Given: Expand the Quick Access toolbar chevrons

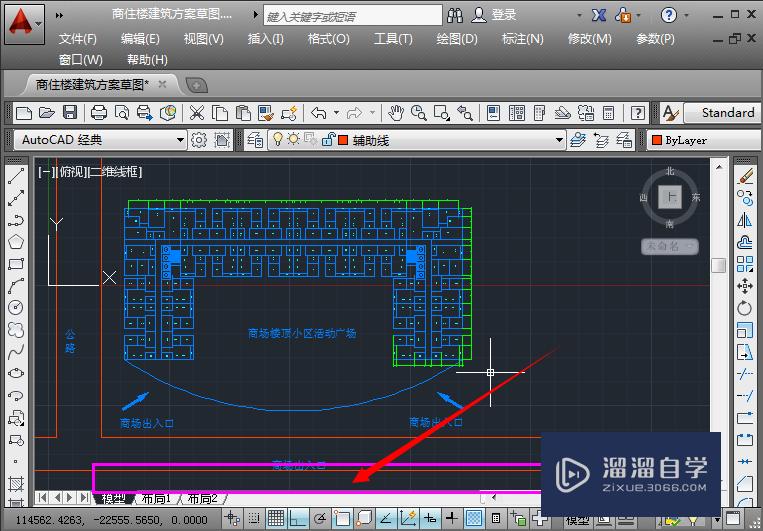Looking at the screenshot, I should 59,16.
